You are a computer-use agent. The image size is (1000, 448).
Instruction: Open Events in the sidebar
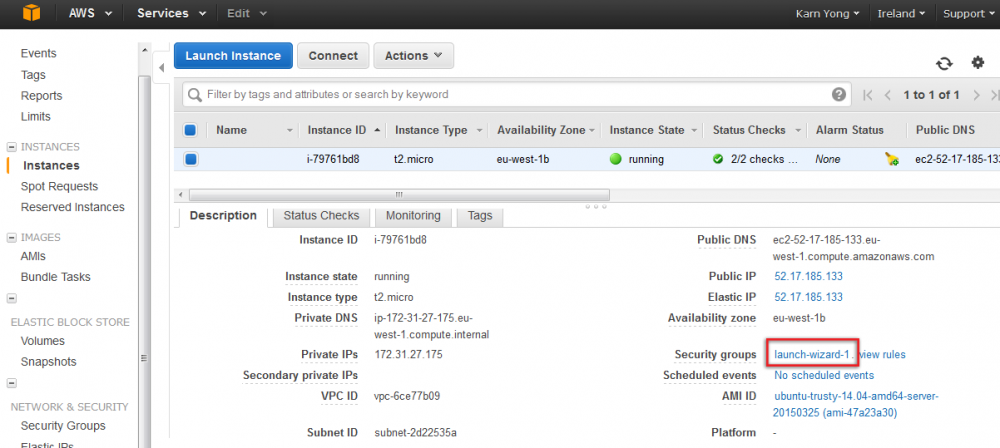[x=38, y=54]
